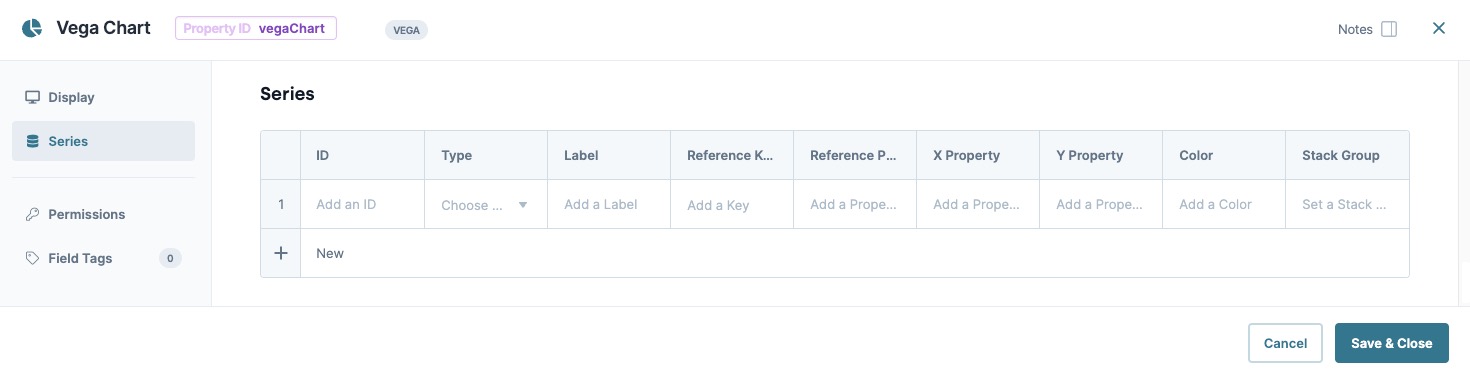Click Save & Close button
Viewport: 1470px width, 376px height.
pyautogui.click(x=1391, y=343)
